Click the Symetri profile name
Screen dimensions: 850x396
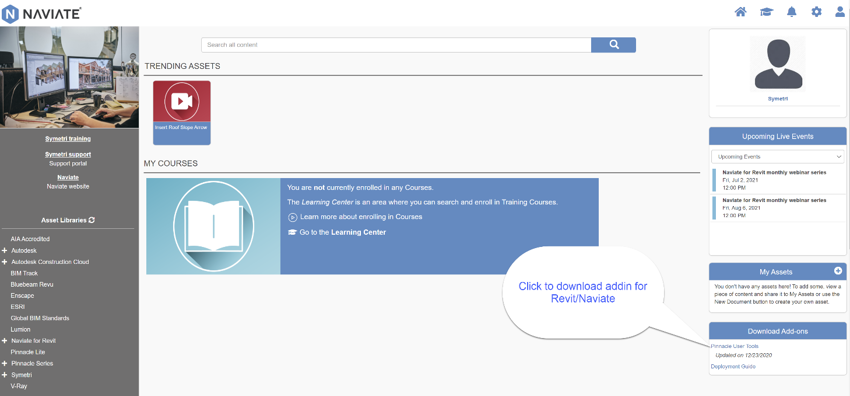[778, 99]
